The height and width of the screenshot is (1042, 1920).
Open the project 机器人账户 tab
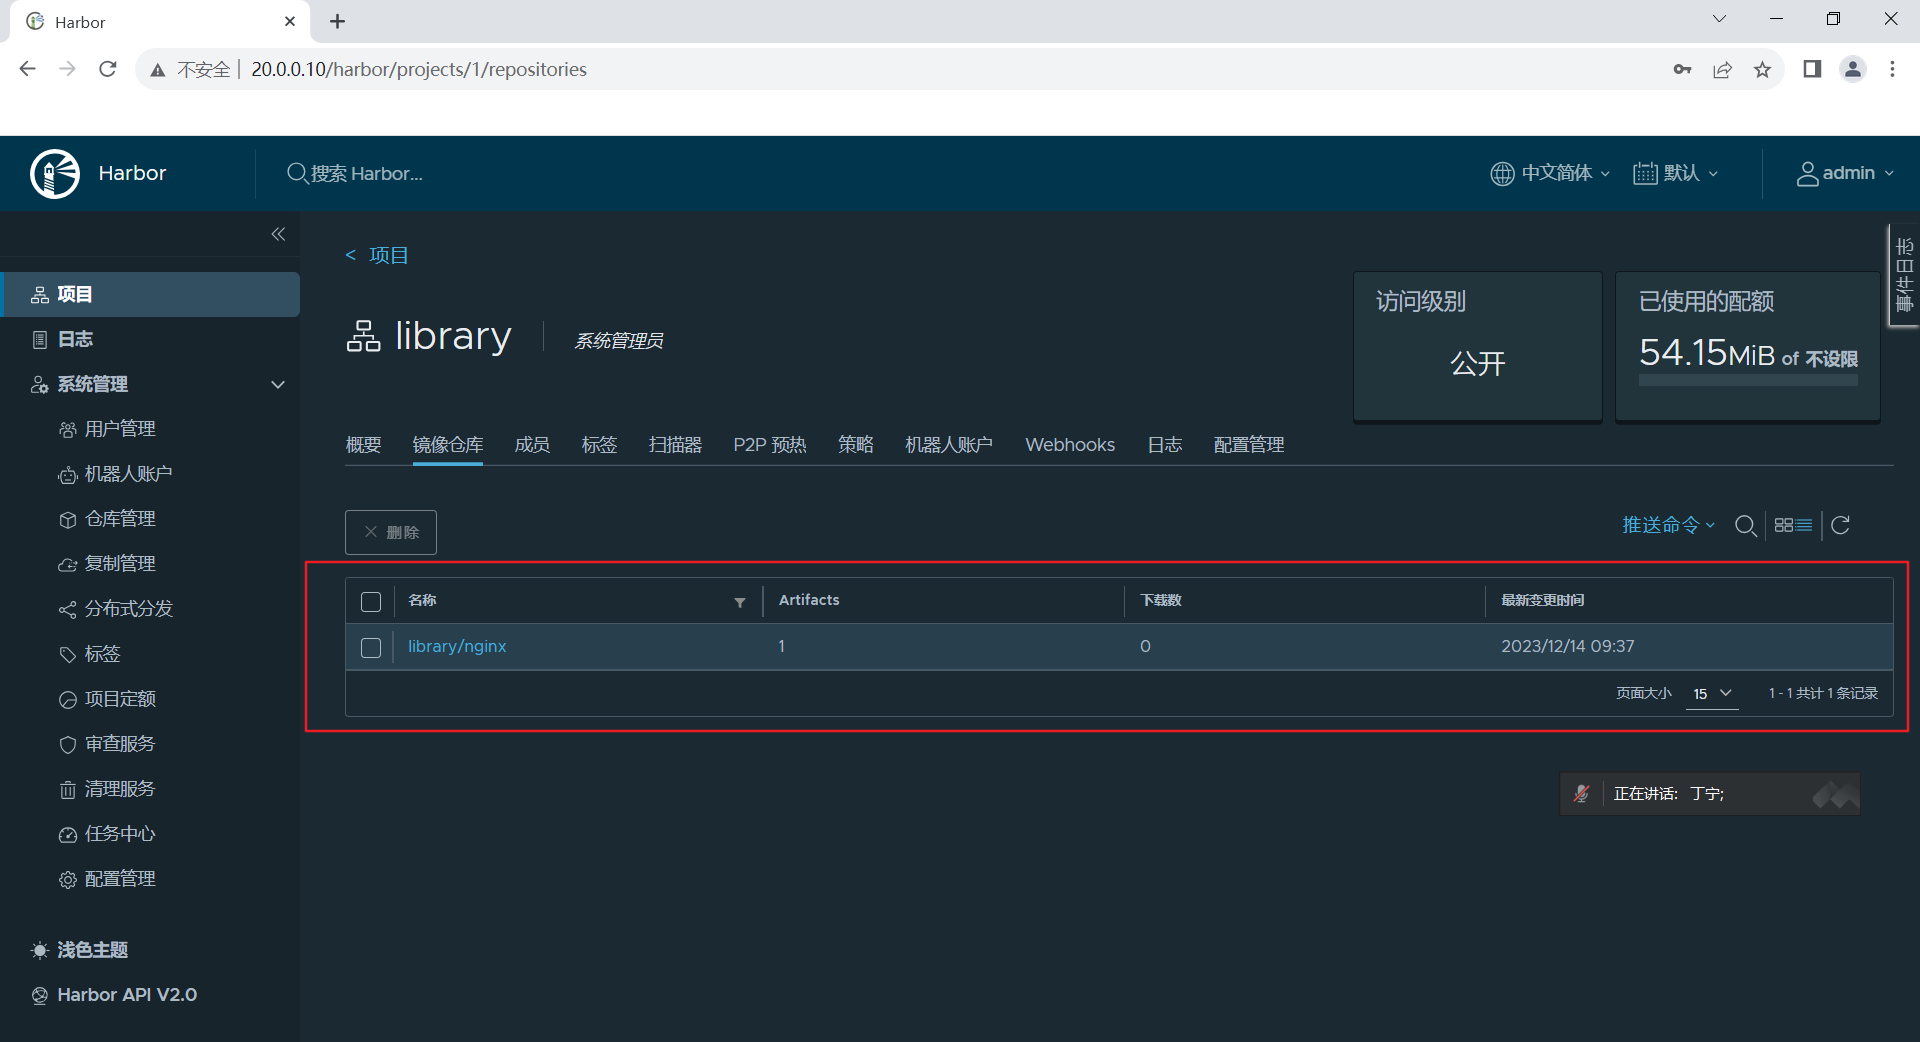click(x=949, y=445)
